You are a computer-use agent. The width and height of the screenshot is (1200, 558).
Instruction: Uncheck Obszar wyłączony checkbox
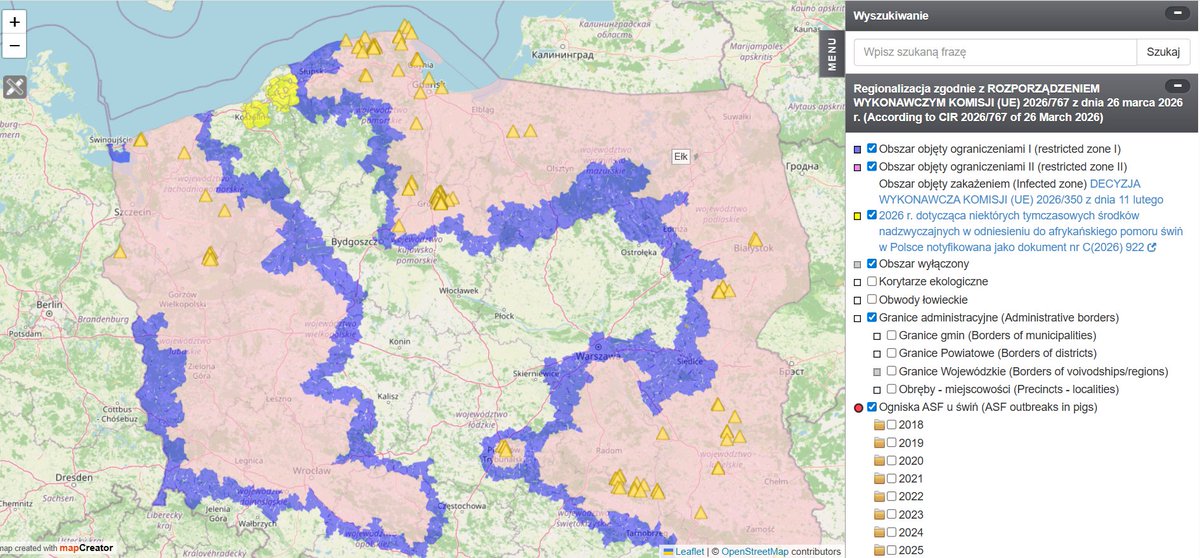coord(872,263)
